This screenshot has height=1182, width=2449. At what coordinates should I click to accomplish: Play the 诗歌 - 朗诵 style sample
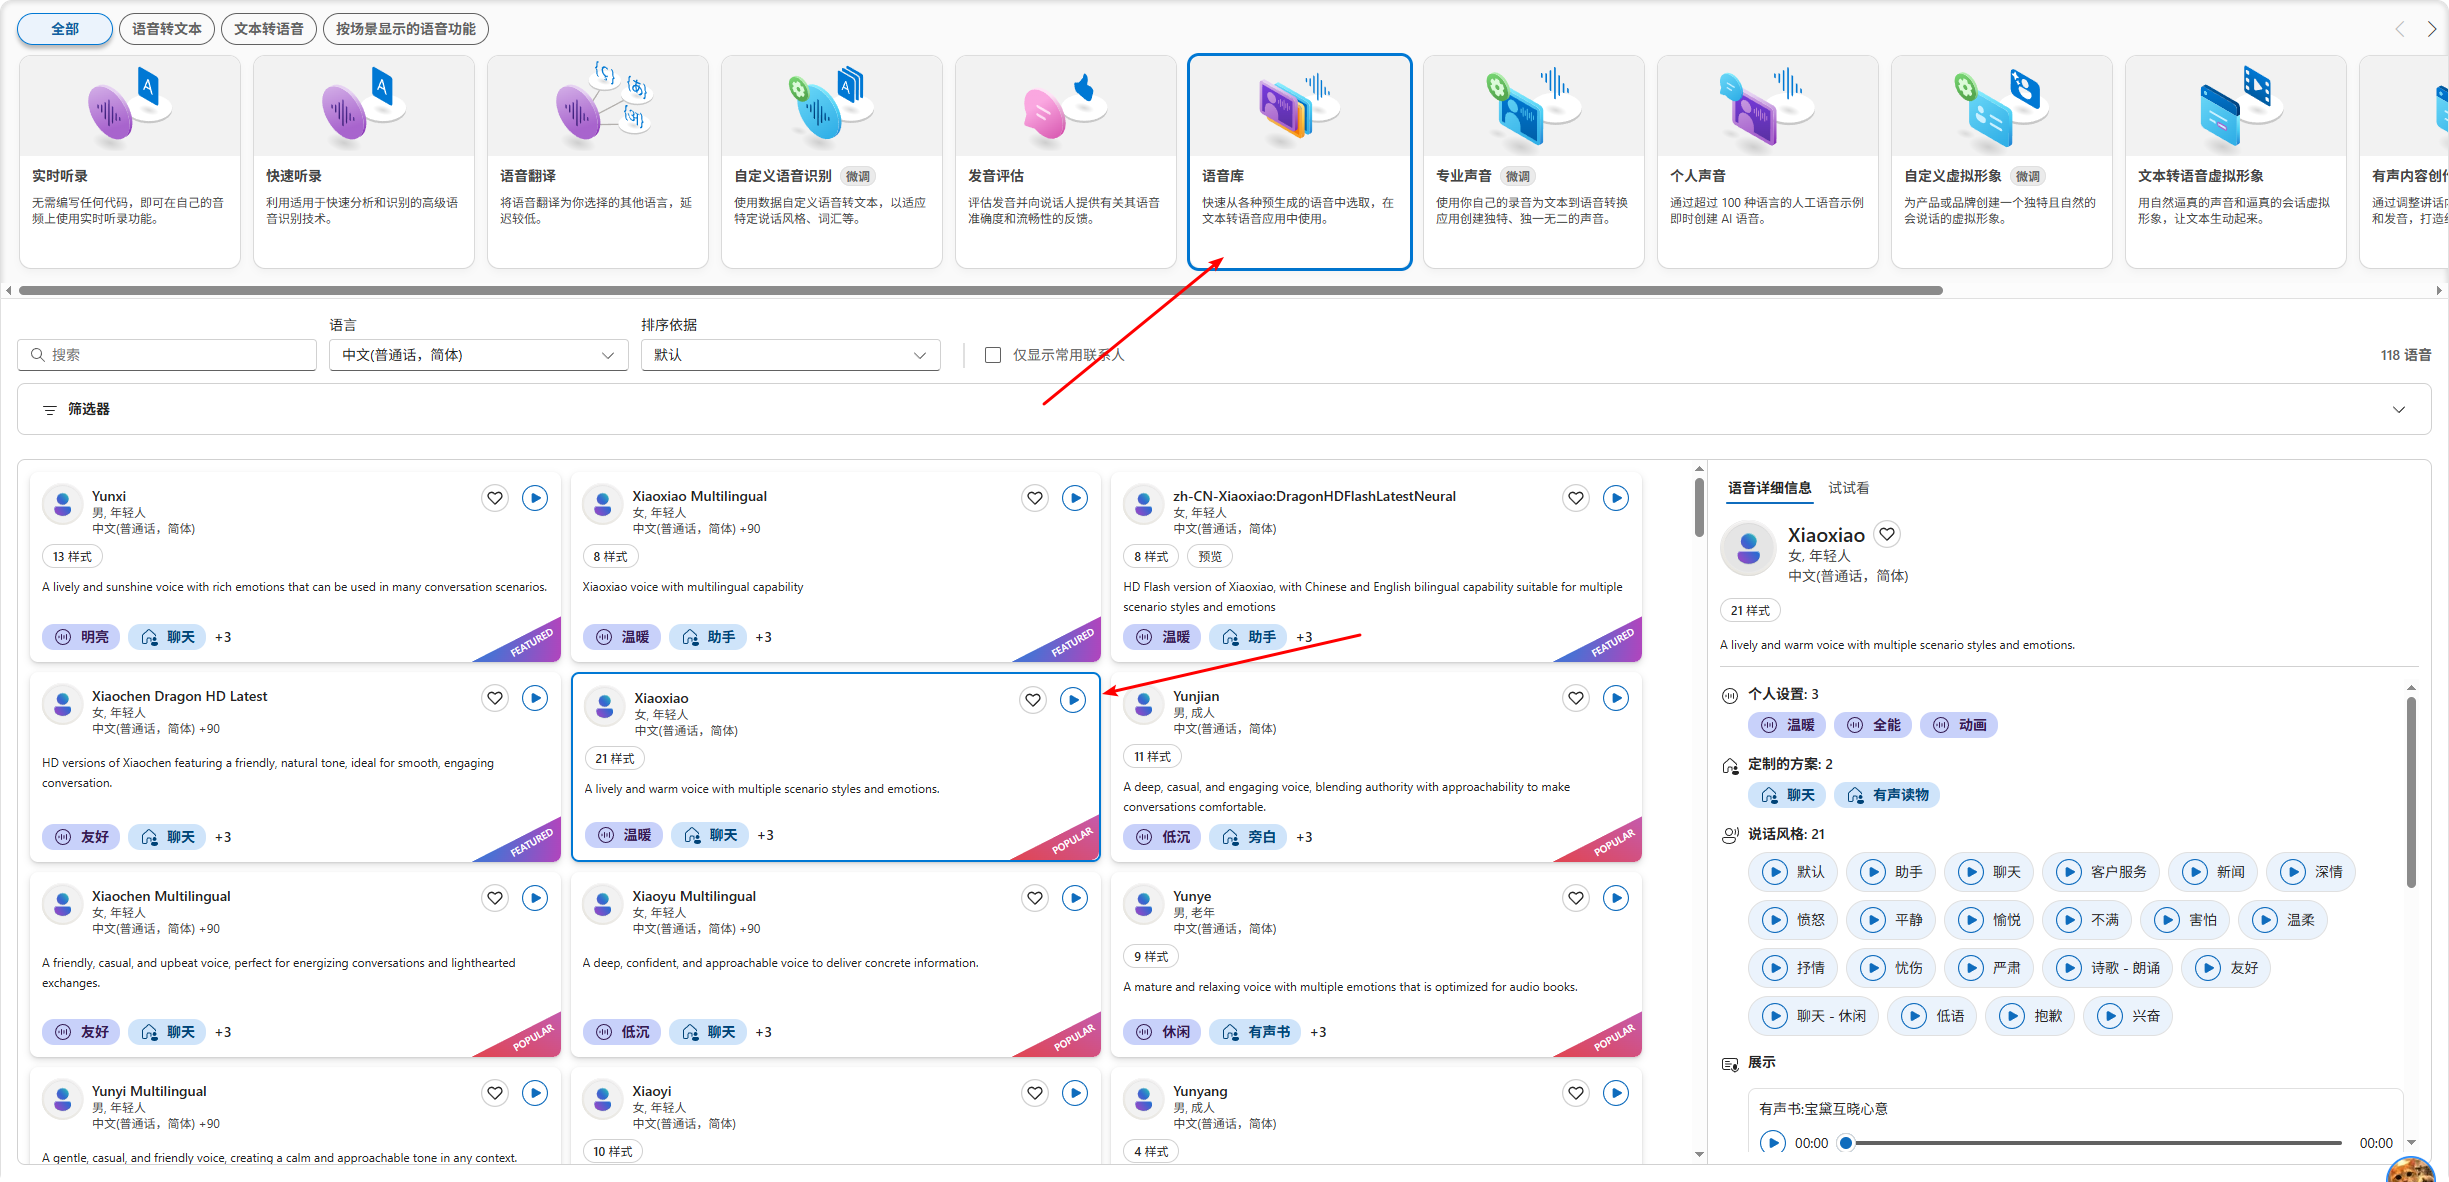click(x=2068, y=968)
